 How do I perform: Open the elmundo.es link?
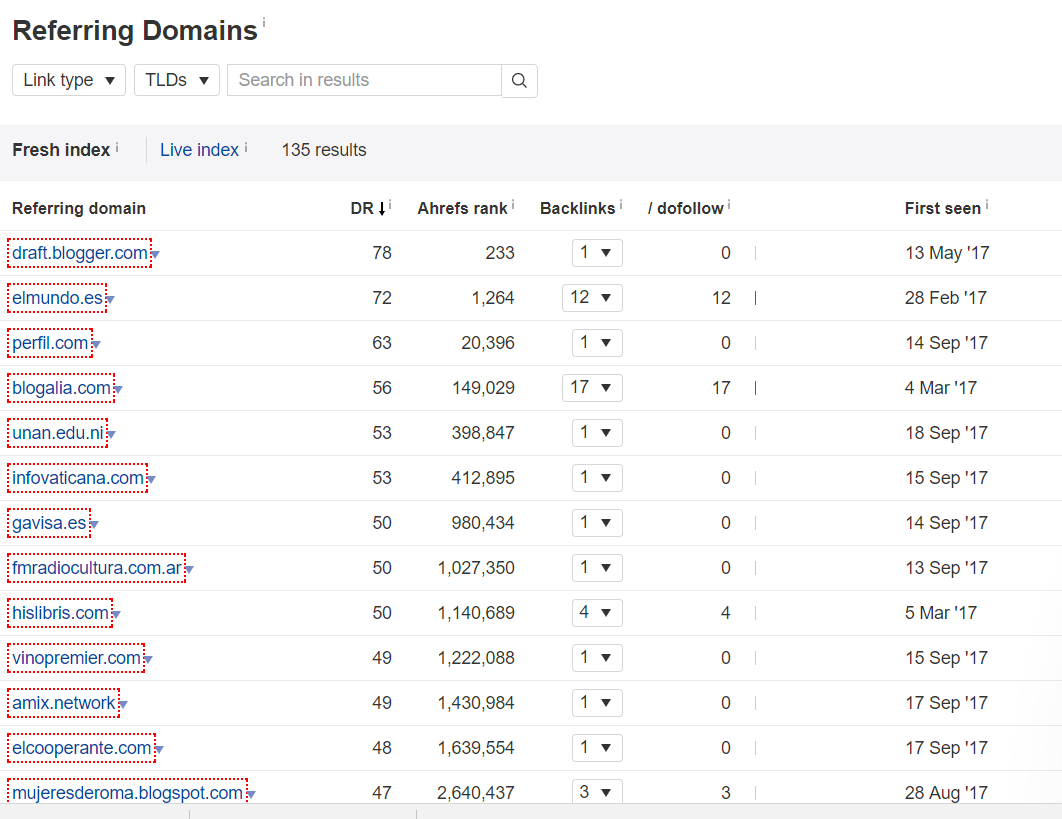(x=58, y=298)
